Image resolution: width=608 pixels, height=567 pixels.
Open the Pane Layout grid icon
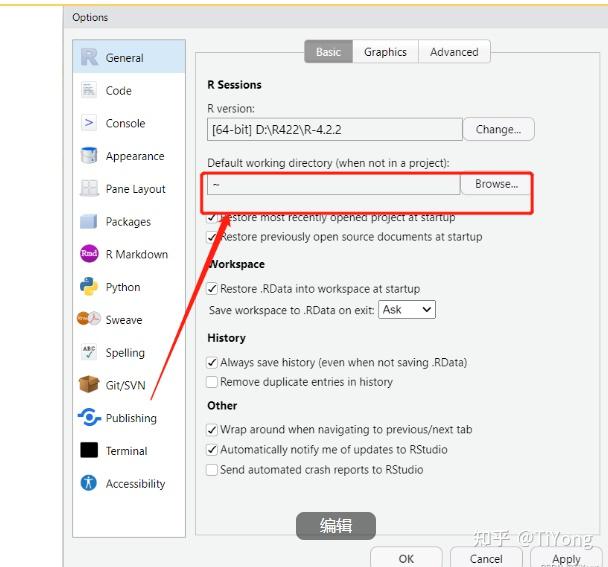point(89,188)
